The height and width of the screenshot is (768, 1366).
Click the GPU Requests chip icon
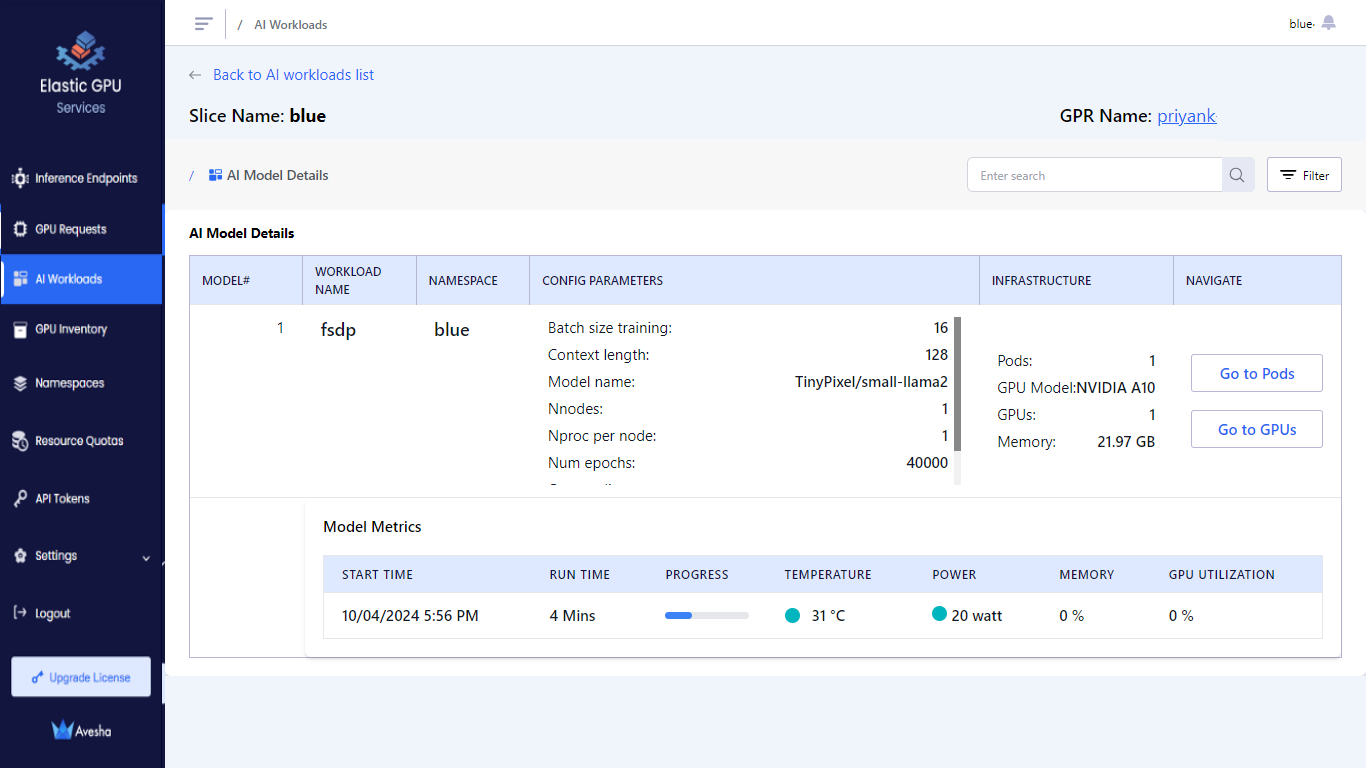(20, 229)
